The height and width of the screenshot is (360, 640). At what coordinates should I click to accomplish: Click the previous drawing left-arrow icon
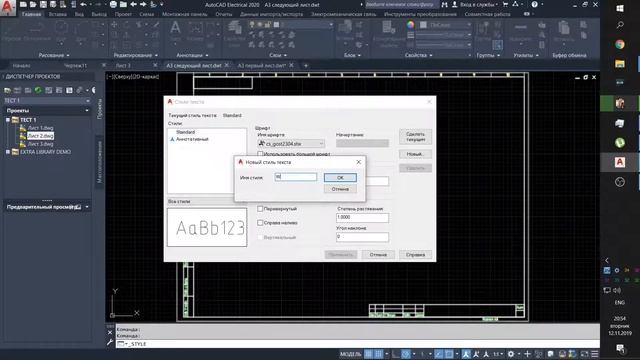coord(133,4)
